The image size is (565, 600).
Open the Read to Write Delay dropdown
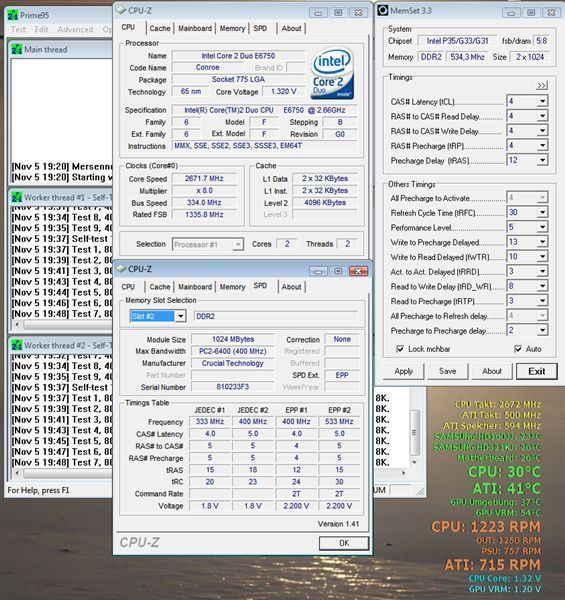542,286
